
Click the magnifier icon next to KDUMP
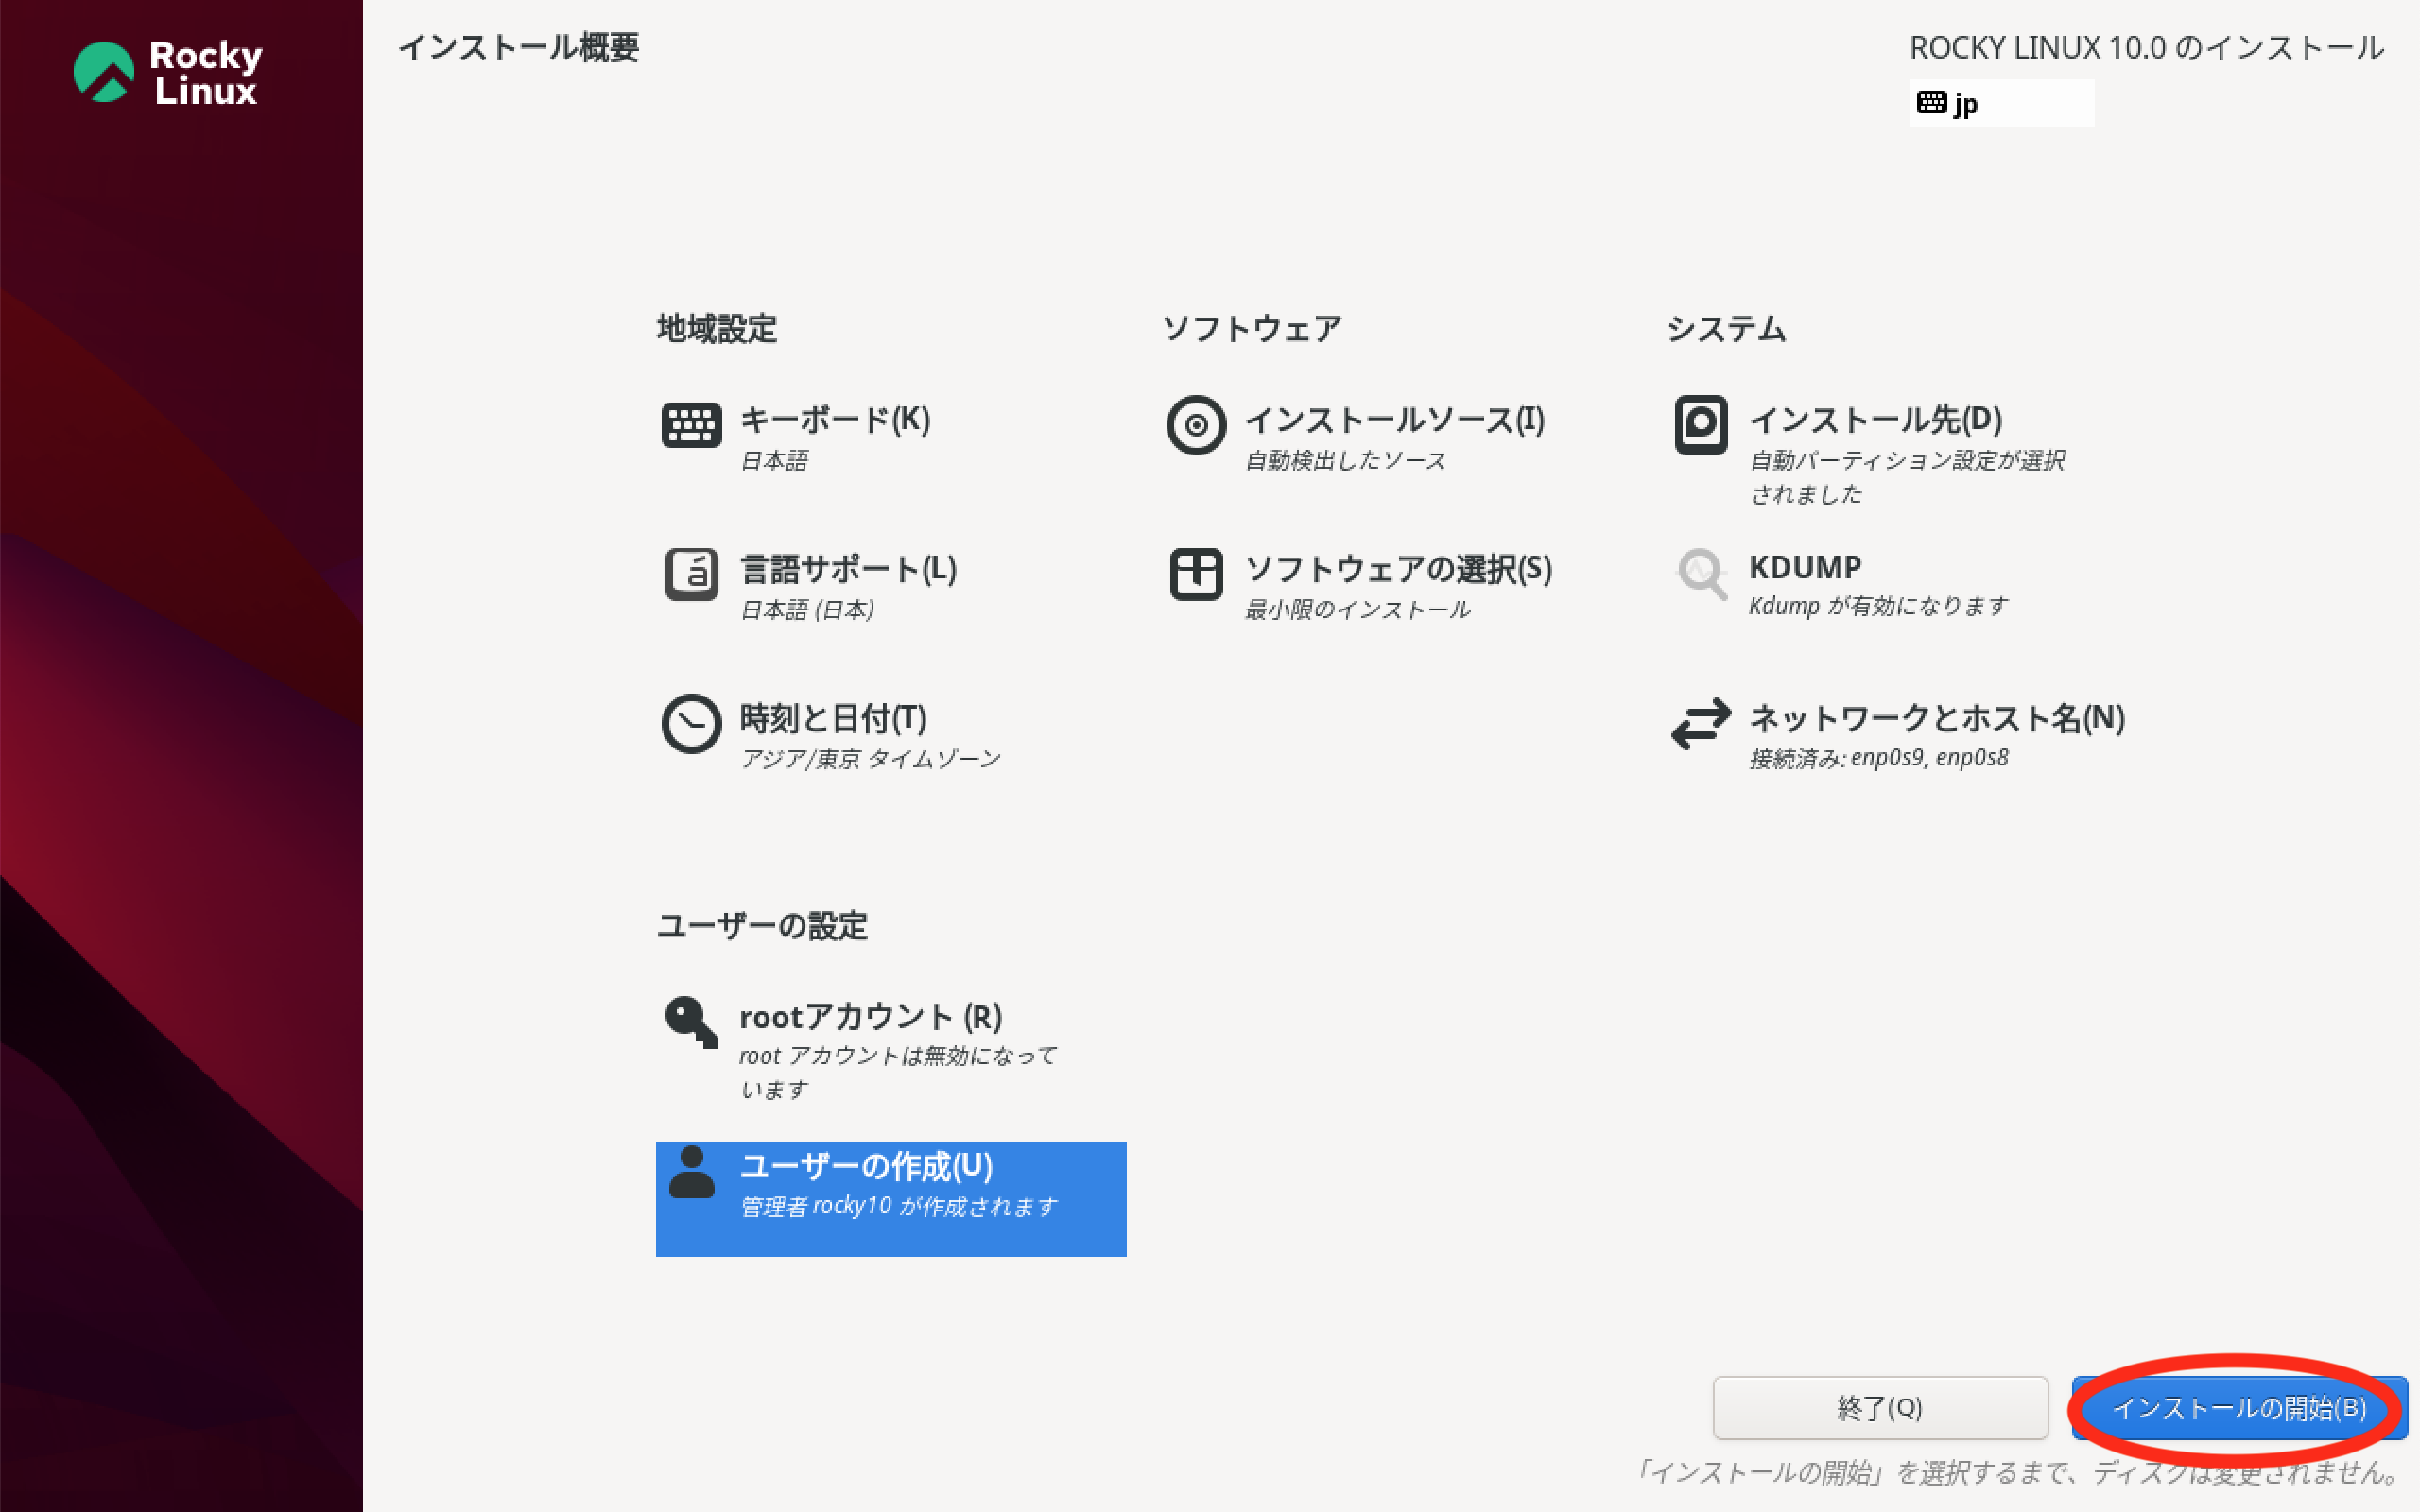pyautogui.click(x=1702, y=574)
